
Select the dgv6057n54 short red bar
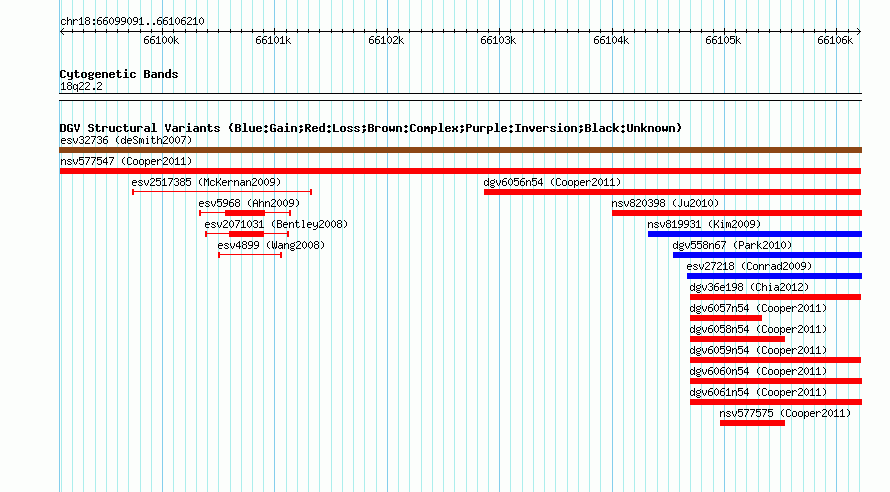(726, 318)
